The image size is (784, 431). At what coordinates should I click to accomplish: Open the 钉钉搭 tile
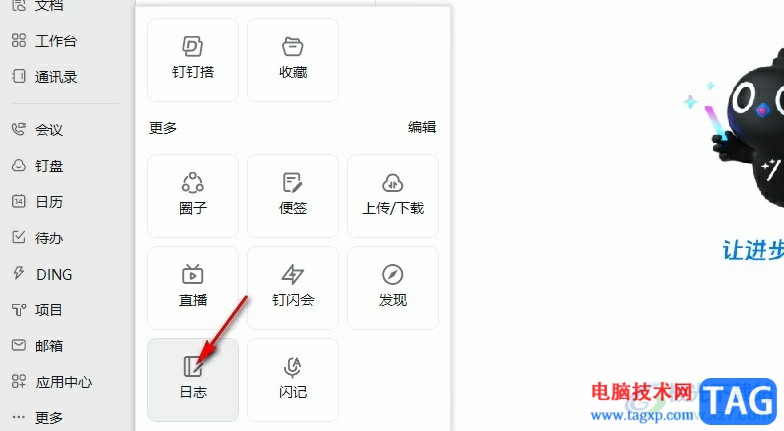click(x=193, y=60)
